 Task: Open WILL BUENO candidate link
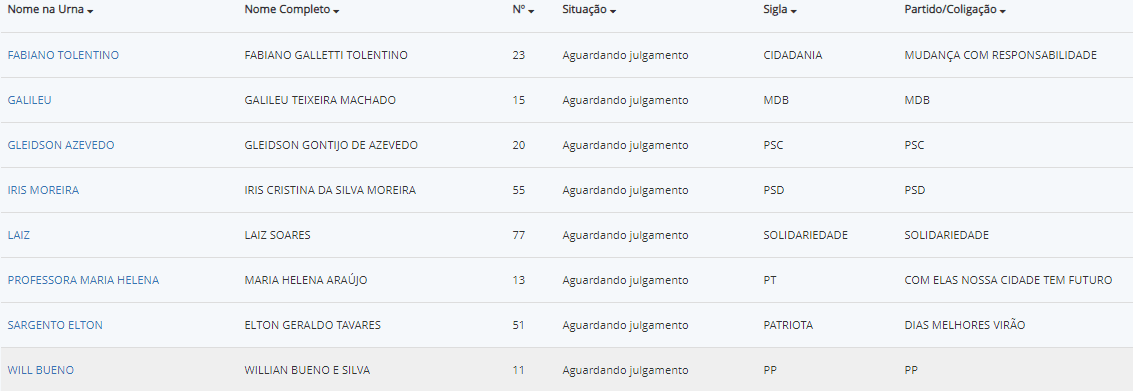(40, 370)
